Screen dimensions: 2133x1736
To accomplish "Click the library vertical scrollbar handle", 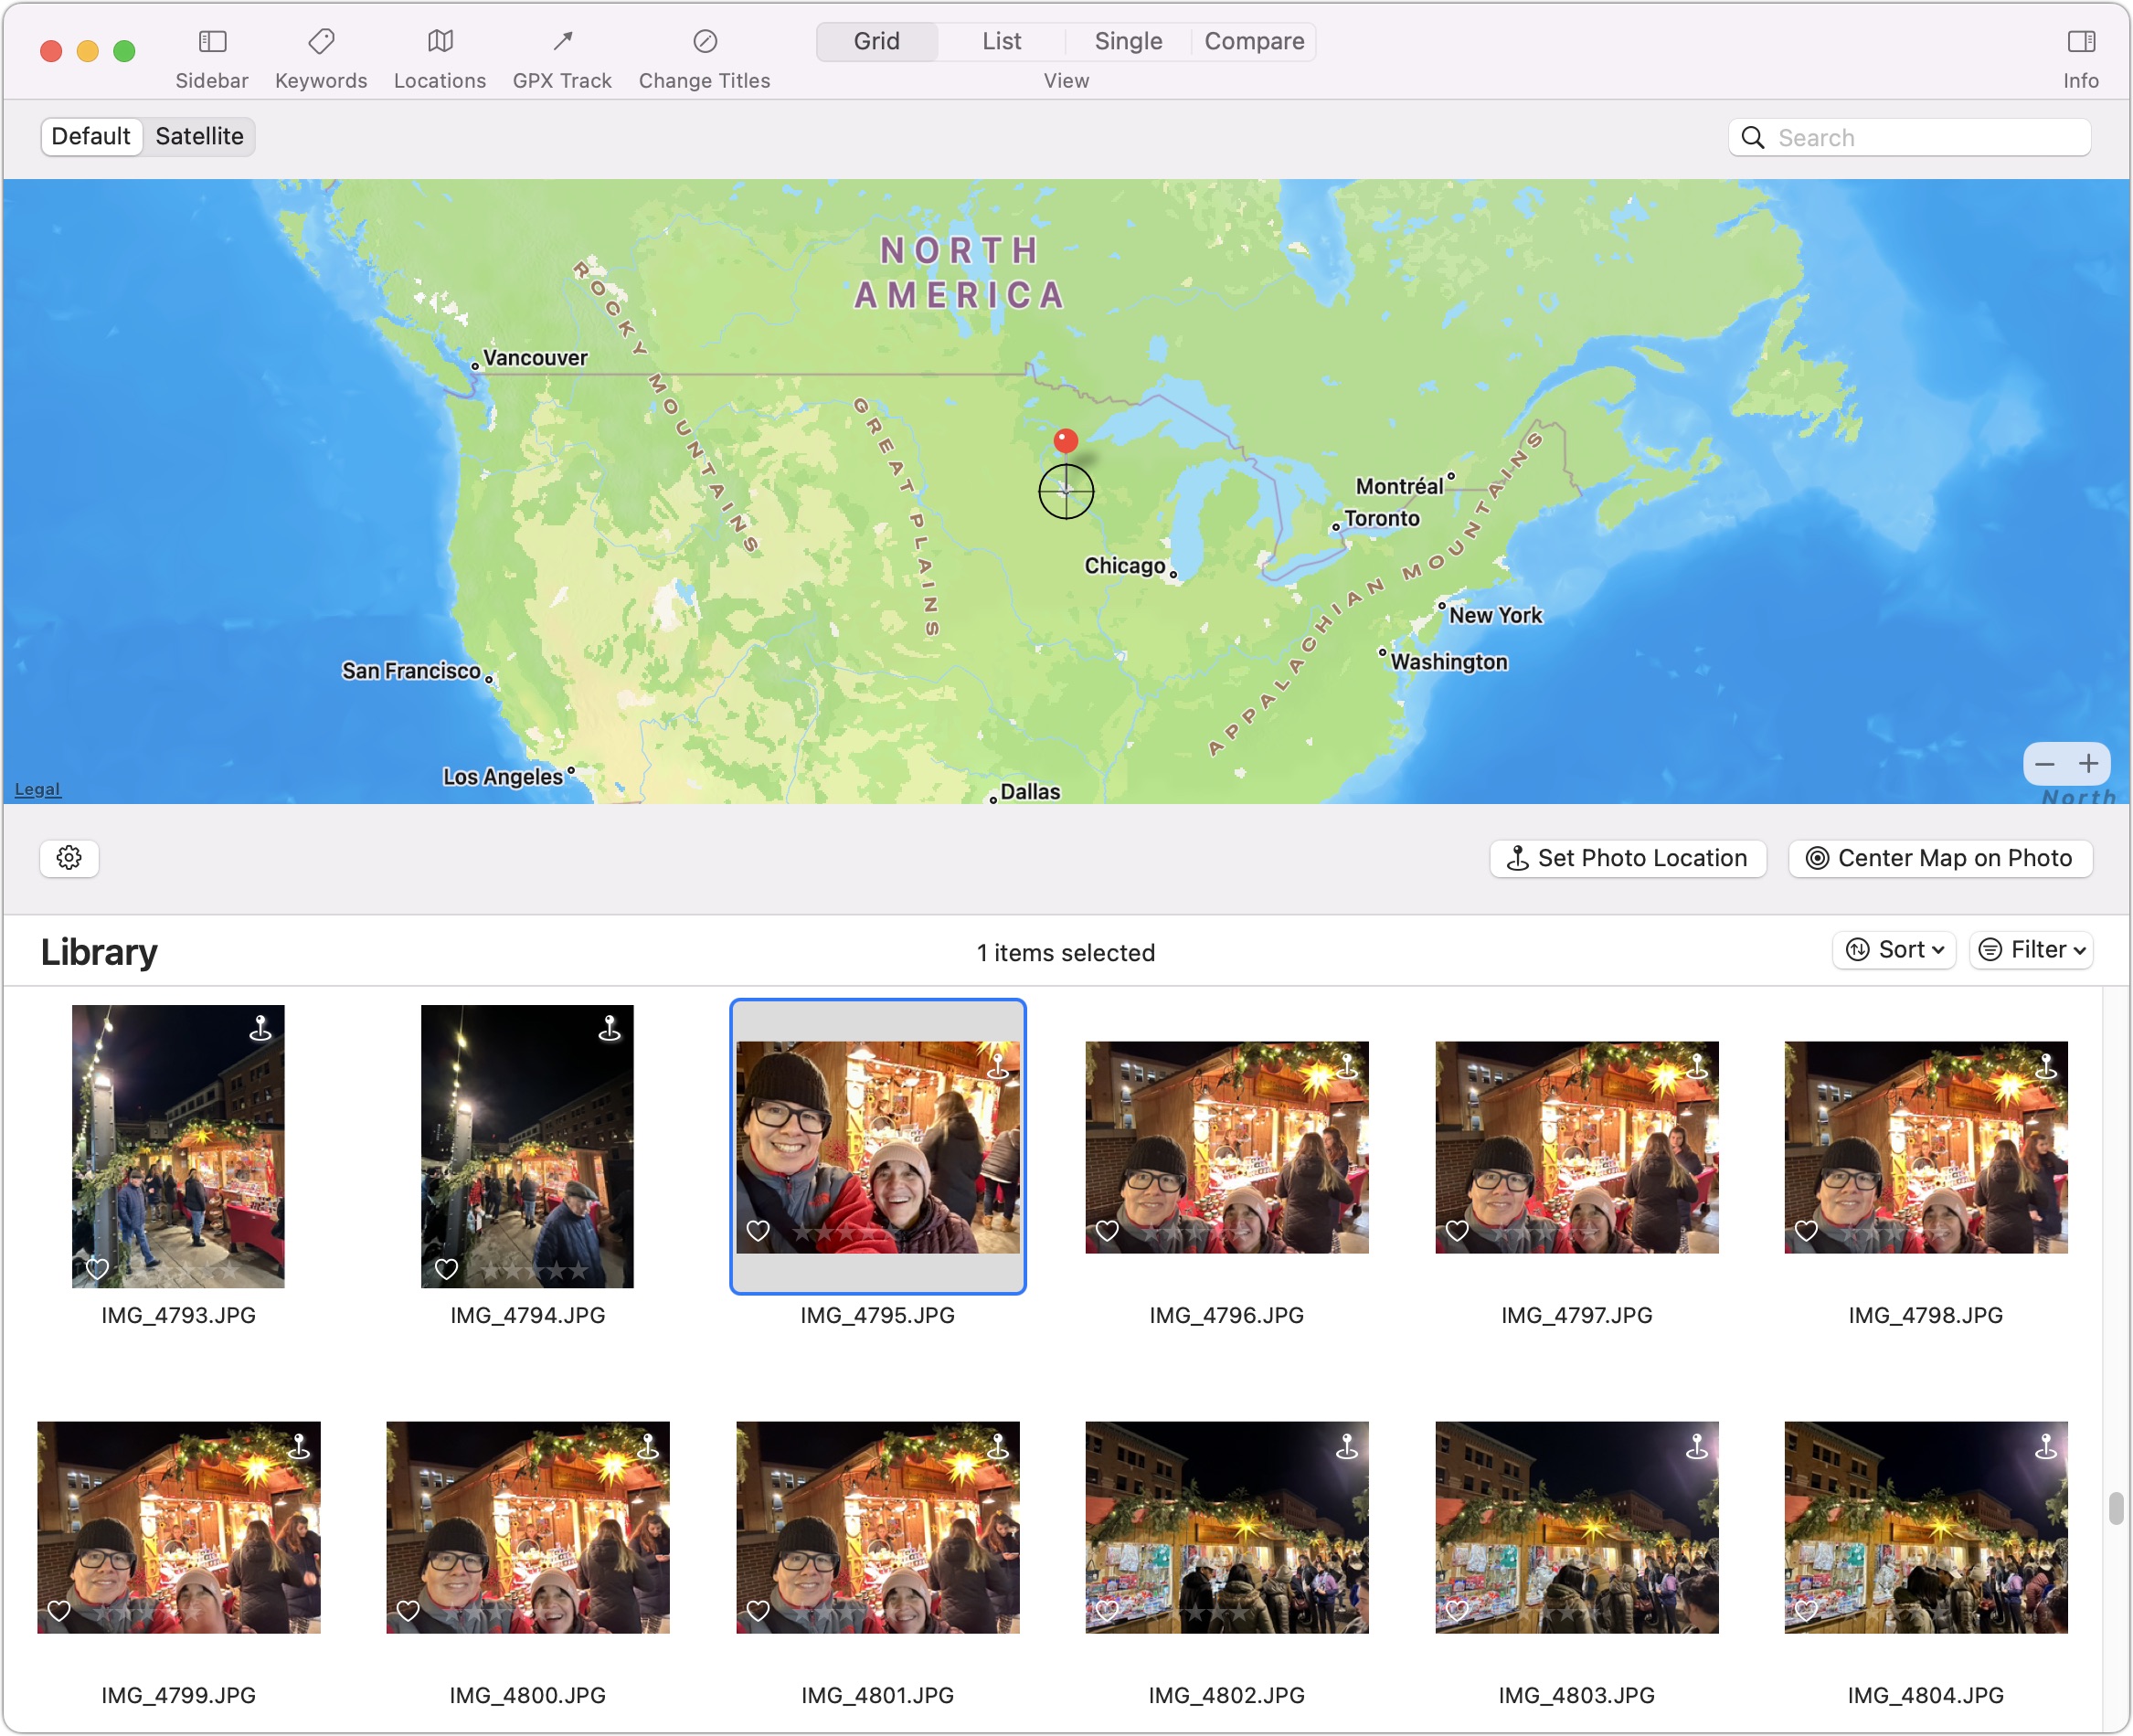I will pos(2116,1508).
